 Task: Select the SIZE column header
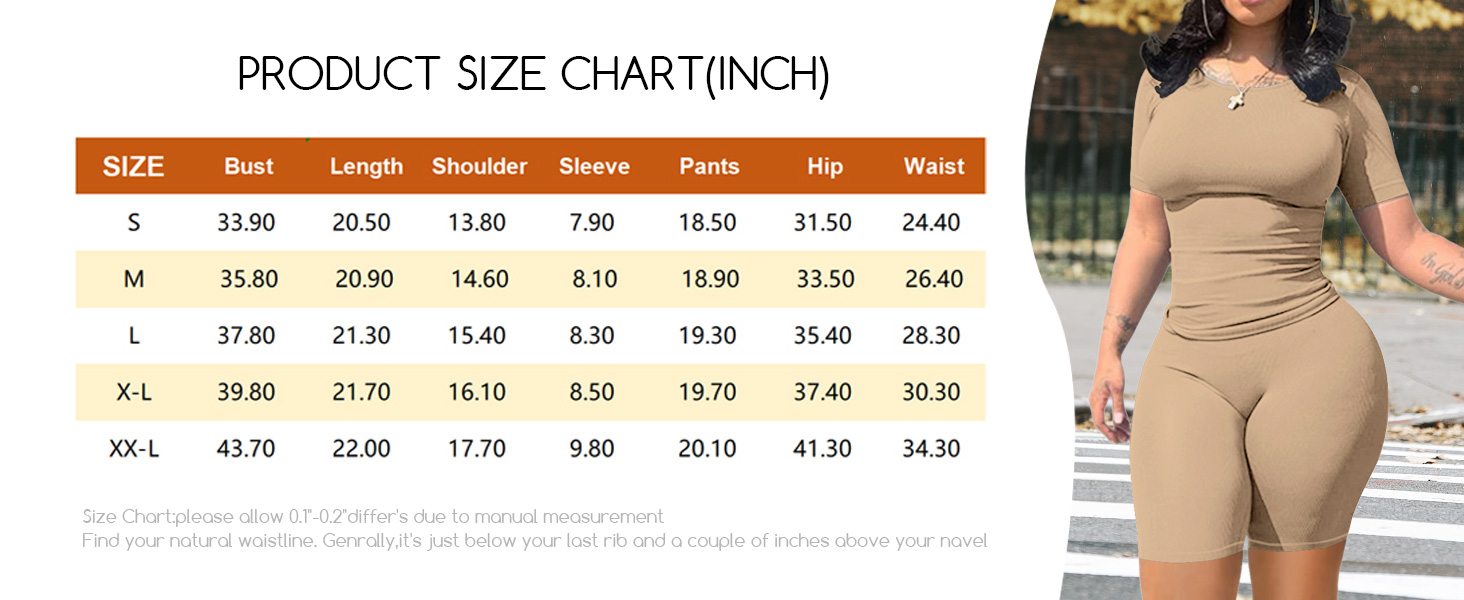[x=133, y=167]
